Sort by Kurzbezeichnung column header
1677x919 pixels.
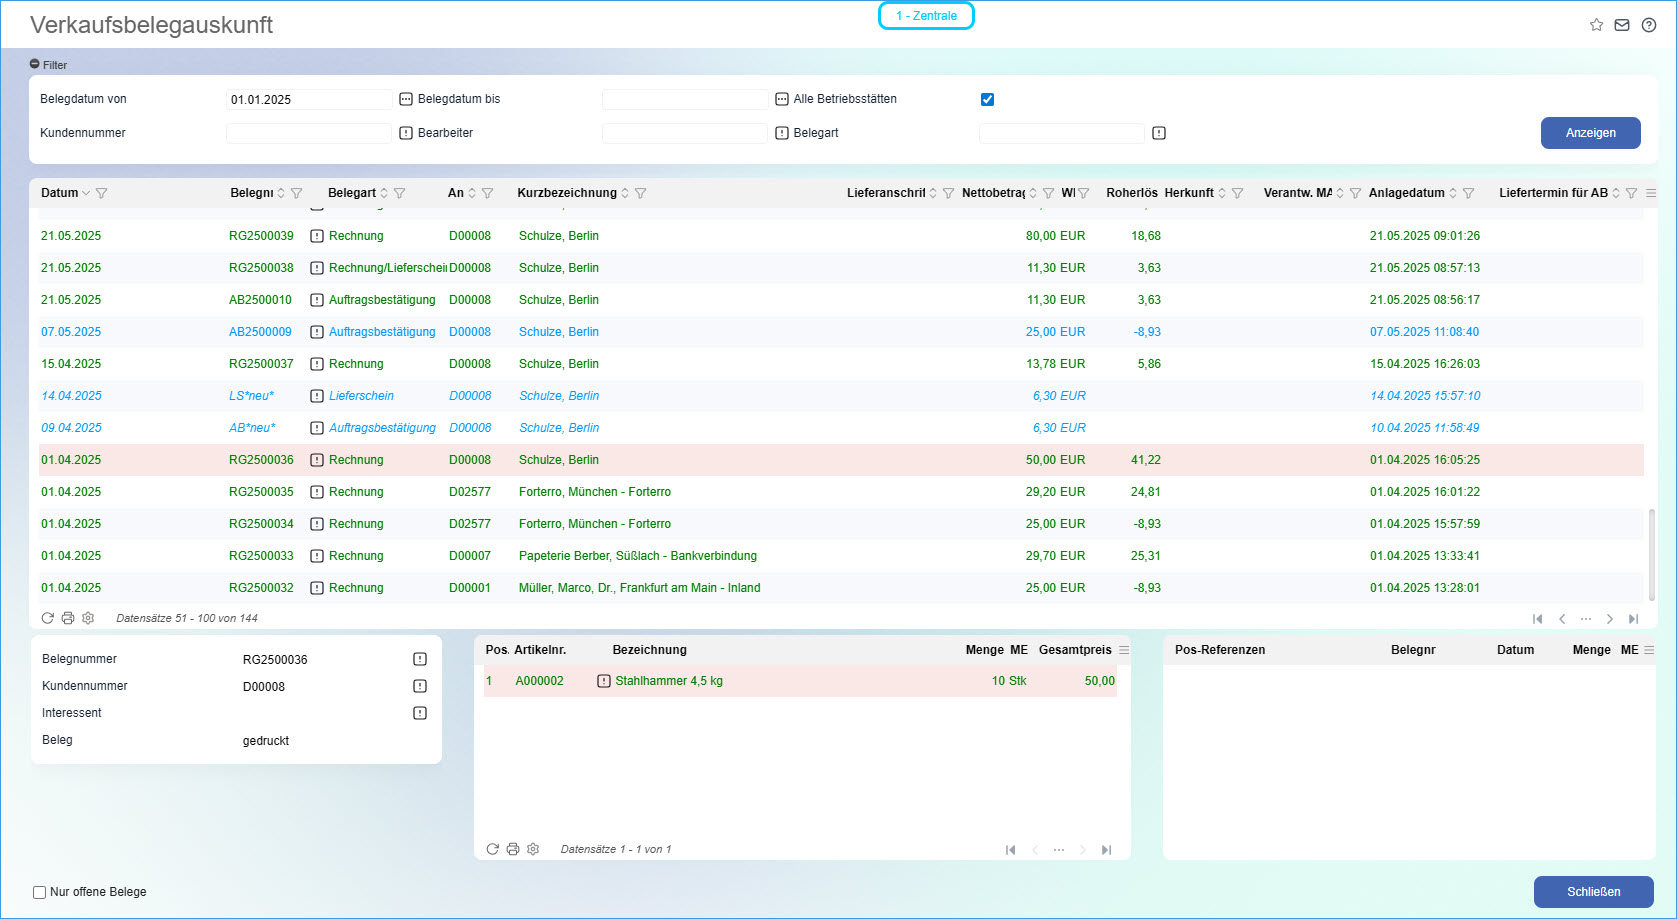pos(567,193)
